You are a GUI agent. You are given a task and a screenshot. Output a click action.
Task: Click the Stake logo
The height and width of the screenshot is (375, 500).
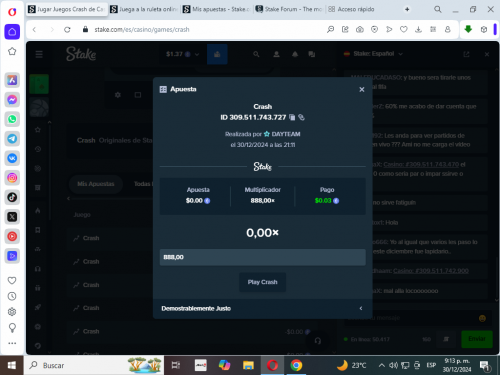pos(81,54)
